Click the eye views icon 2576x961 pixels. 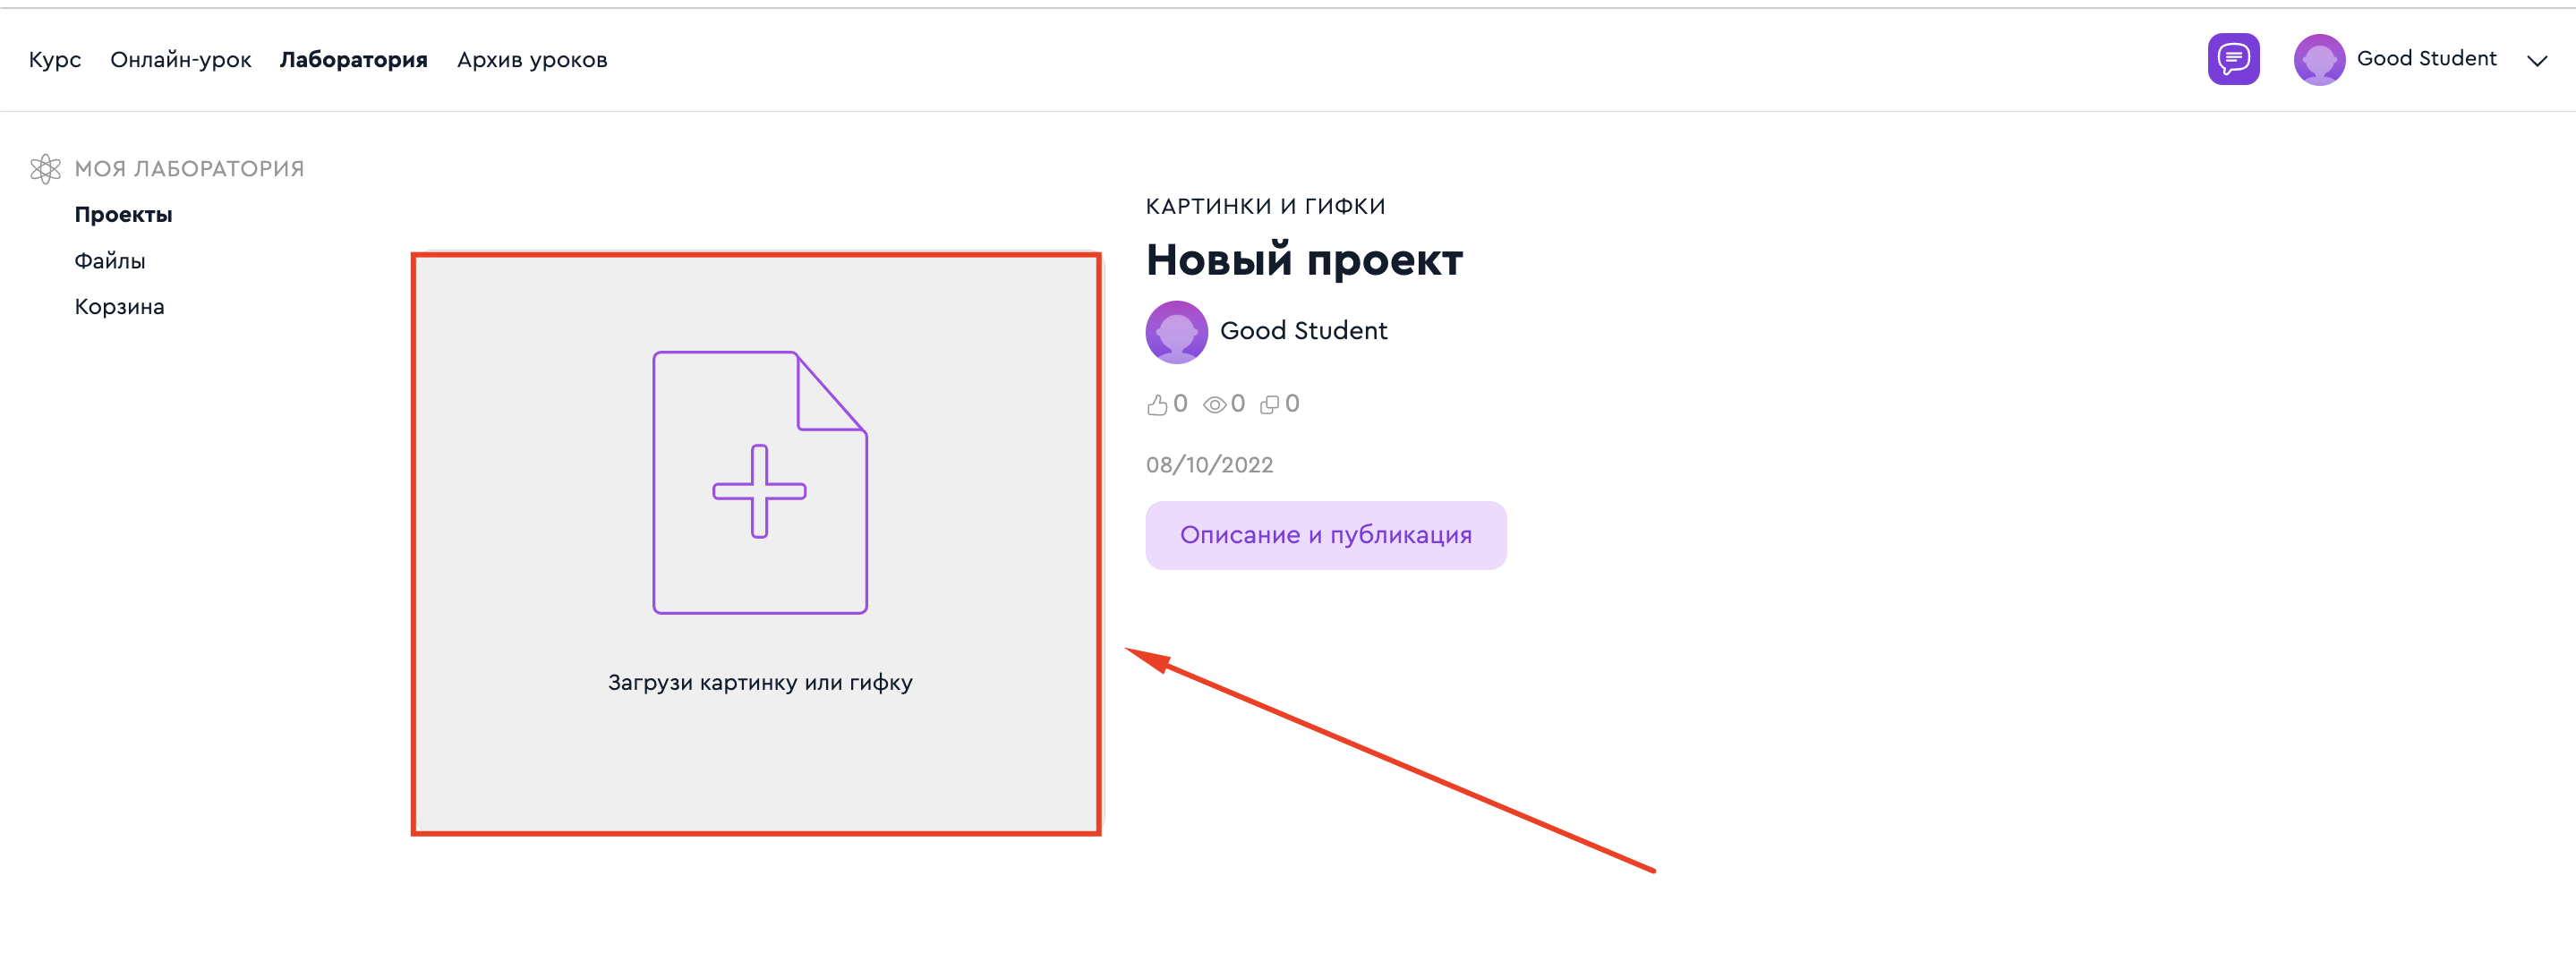coord(1214,404)
